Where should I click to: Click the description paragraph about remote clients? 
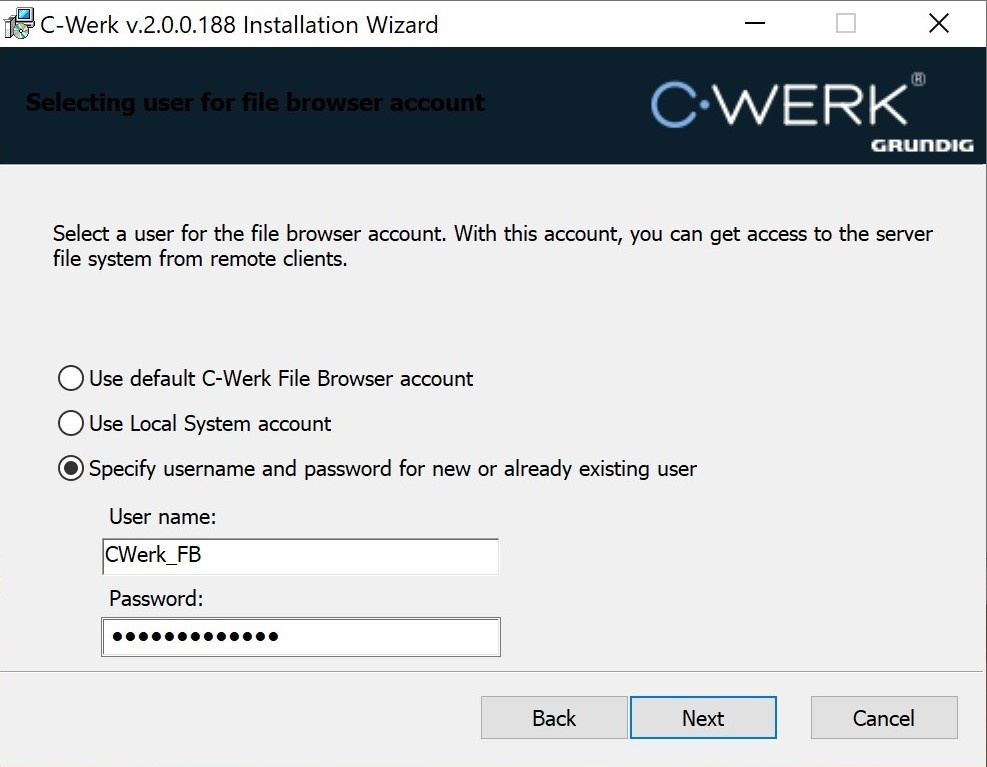click(x=492, y=246)
